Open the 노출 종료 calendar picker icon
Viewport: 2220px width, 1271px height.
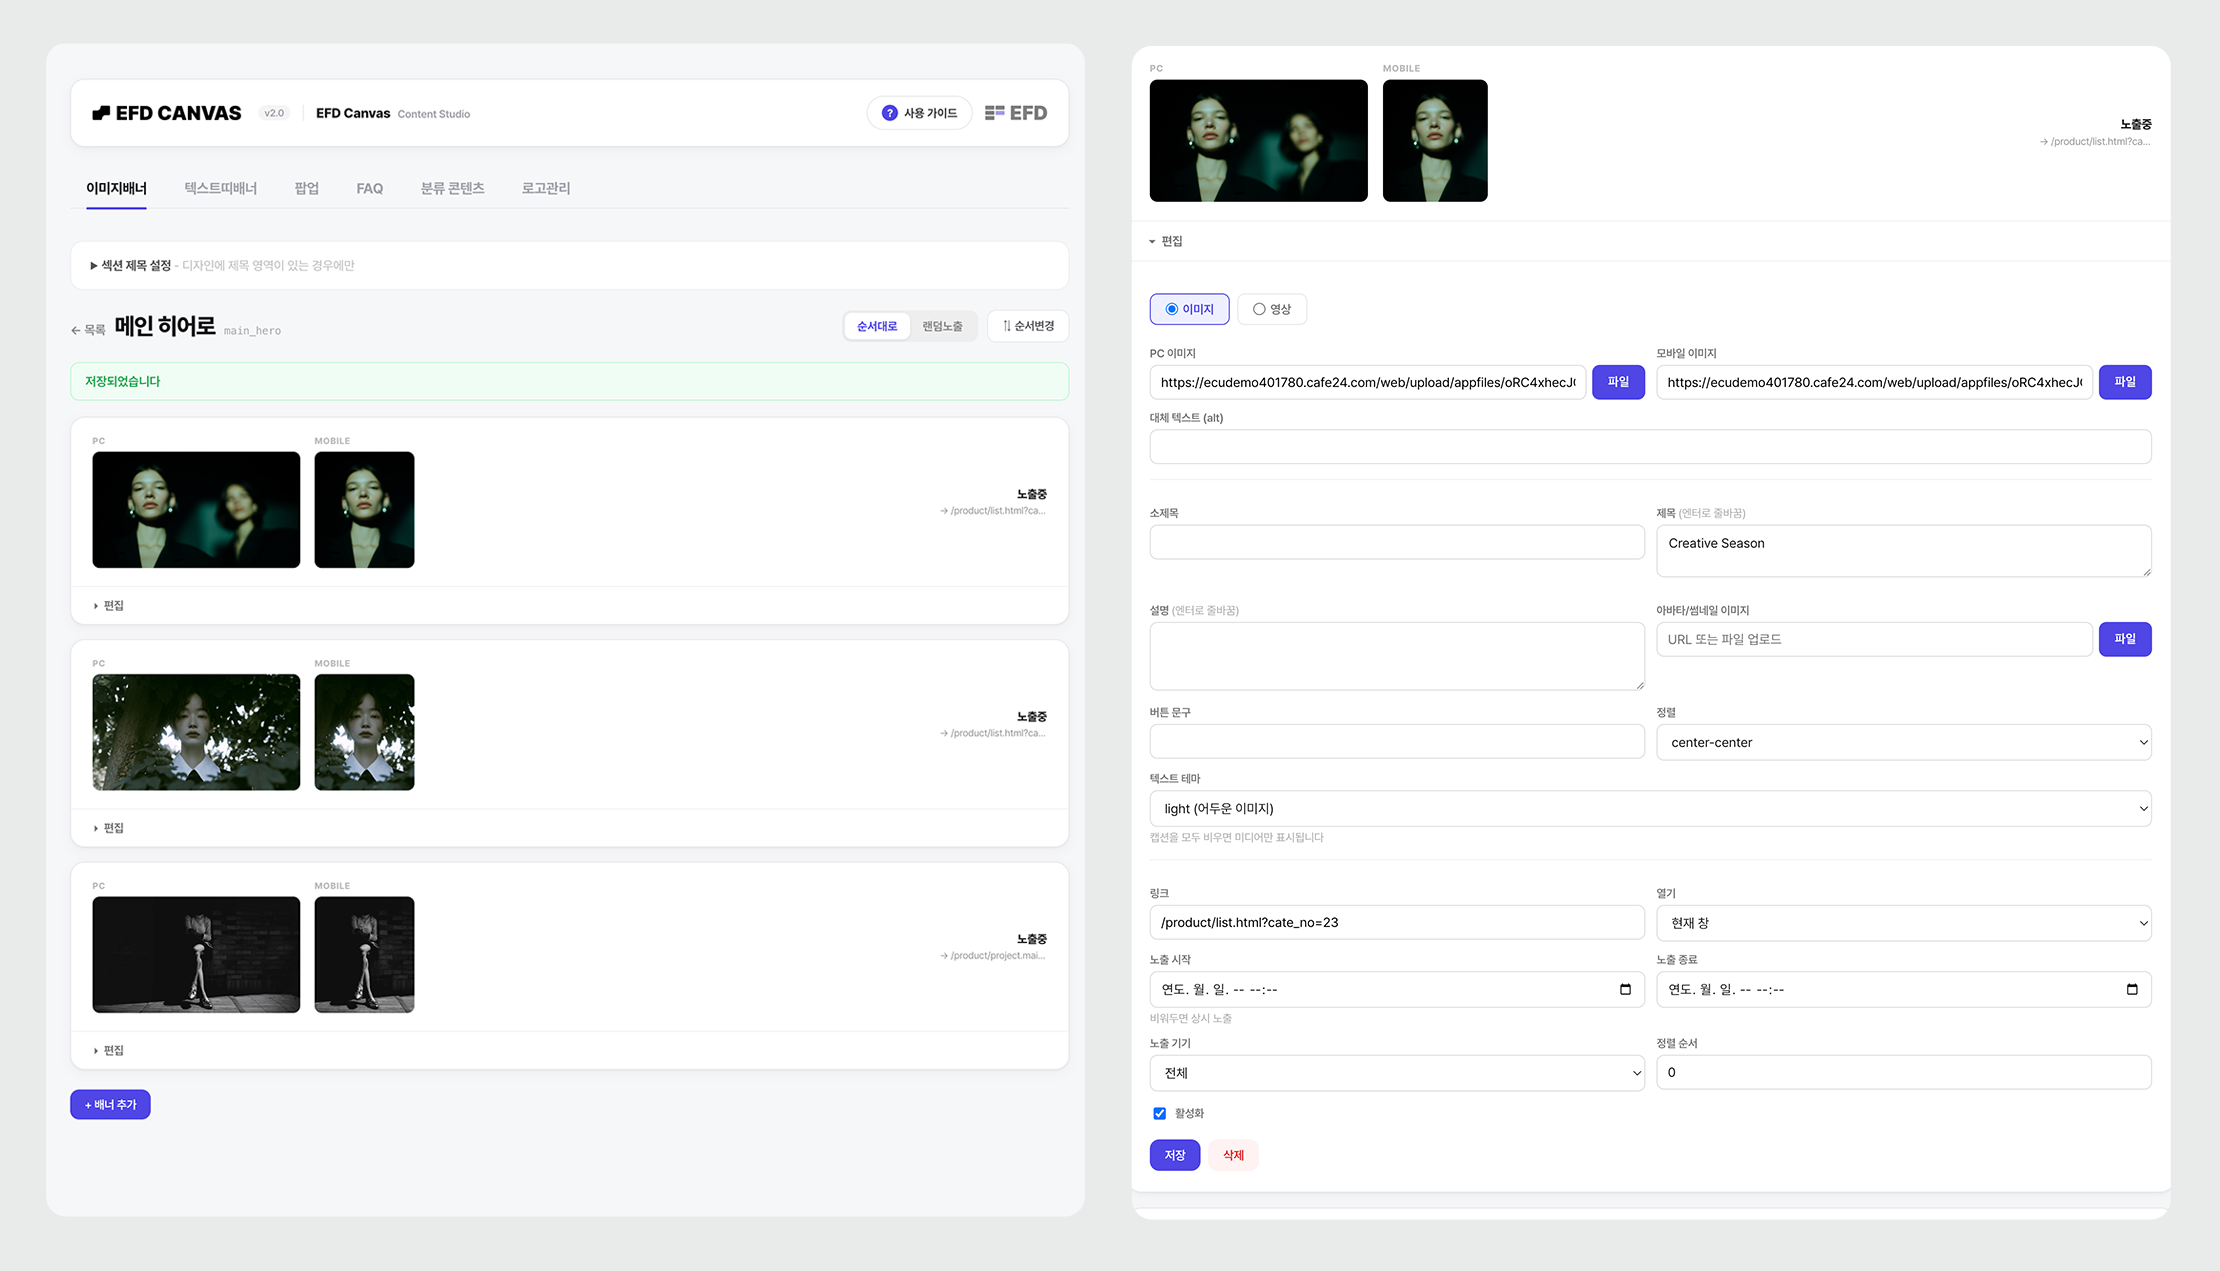[2132, 989]
